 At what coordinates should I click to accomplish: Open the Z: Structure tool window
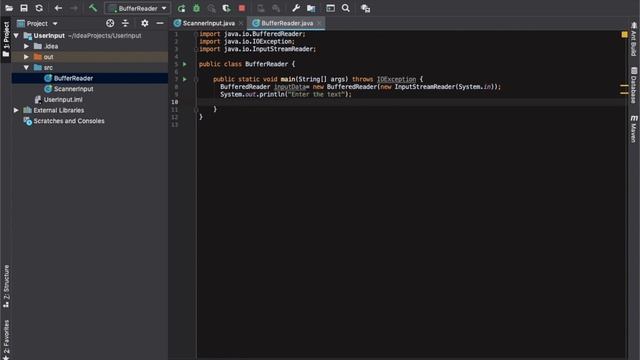(6, 286)
